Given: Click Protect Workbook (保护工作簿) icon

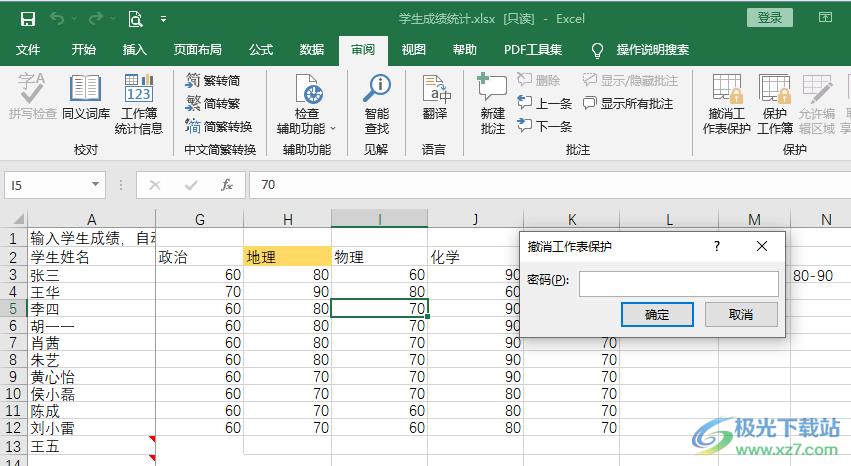Looking at the screenshot, I should tap(774, 103).
